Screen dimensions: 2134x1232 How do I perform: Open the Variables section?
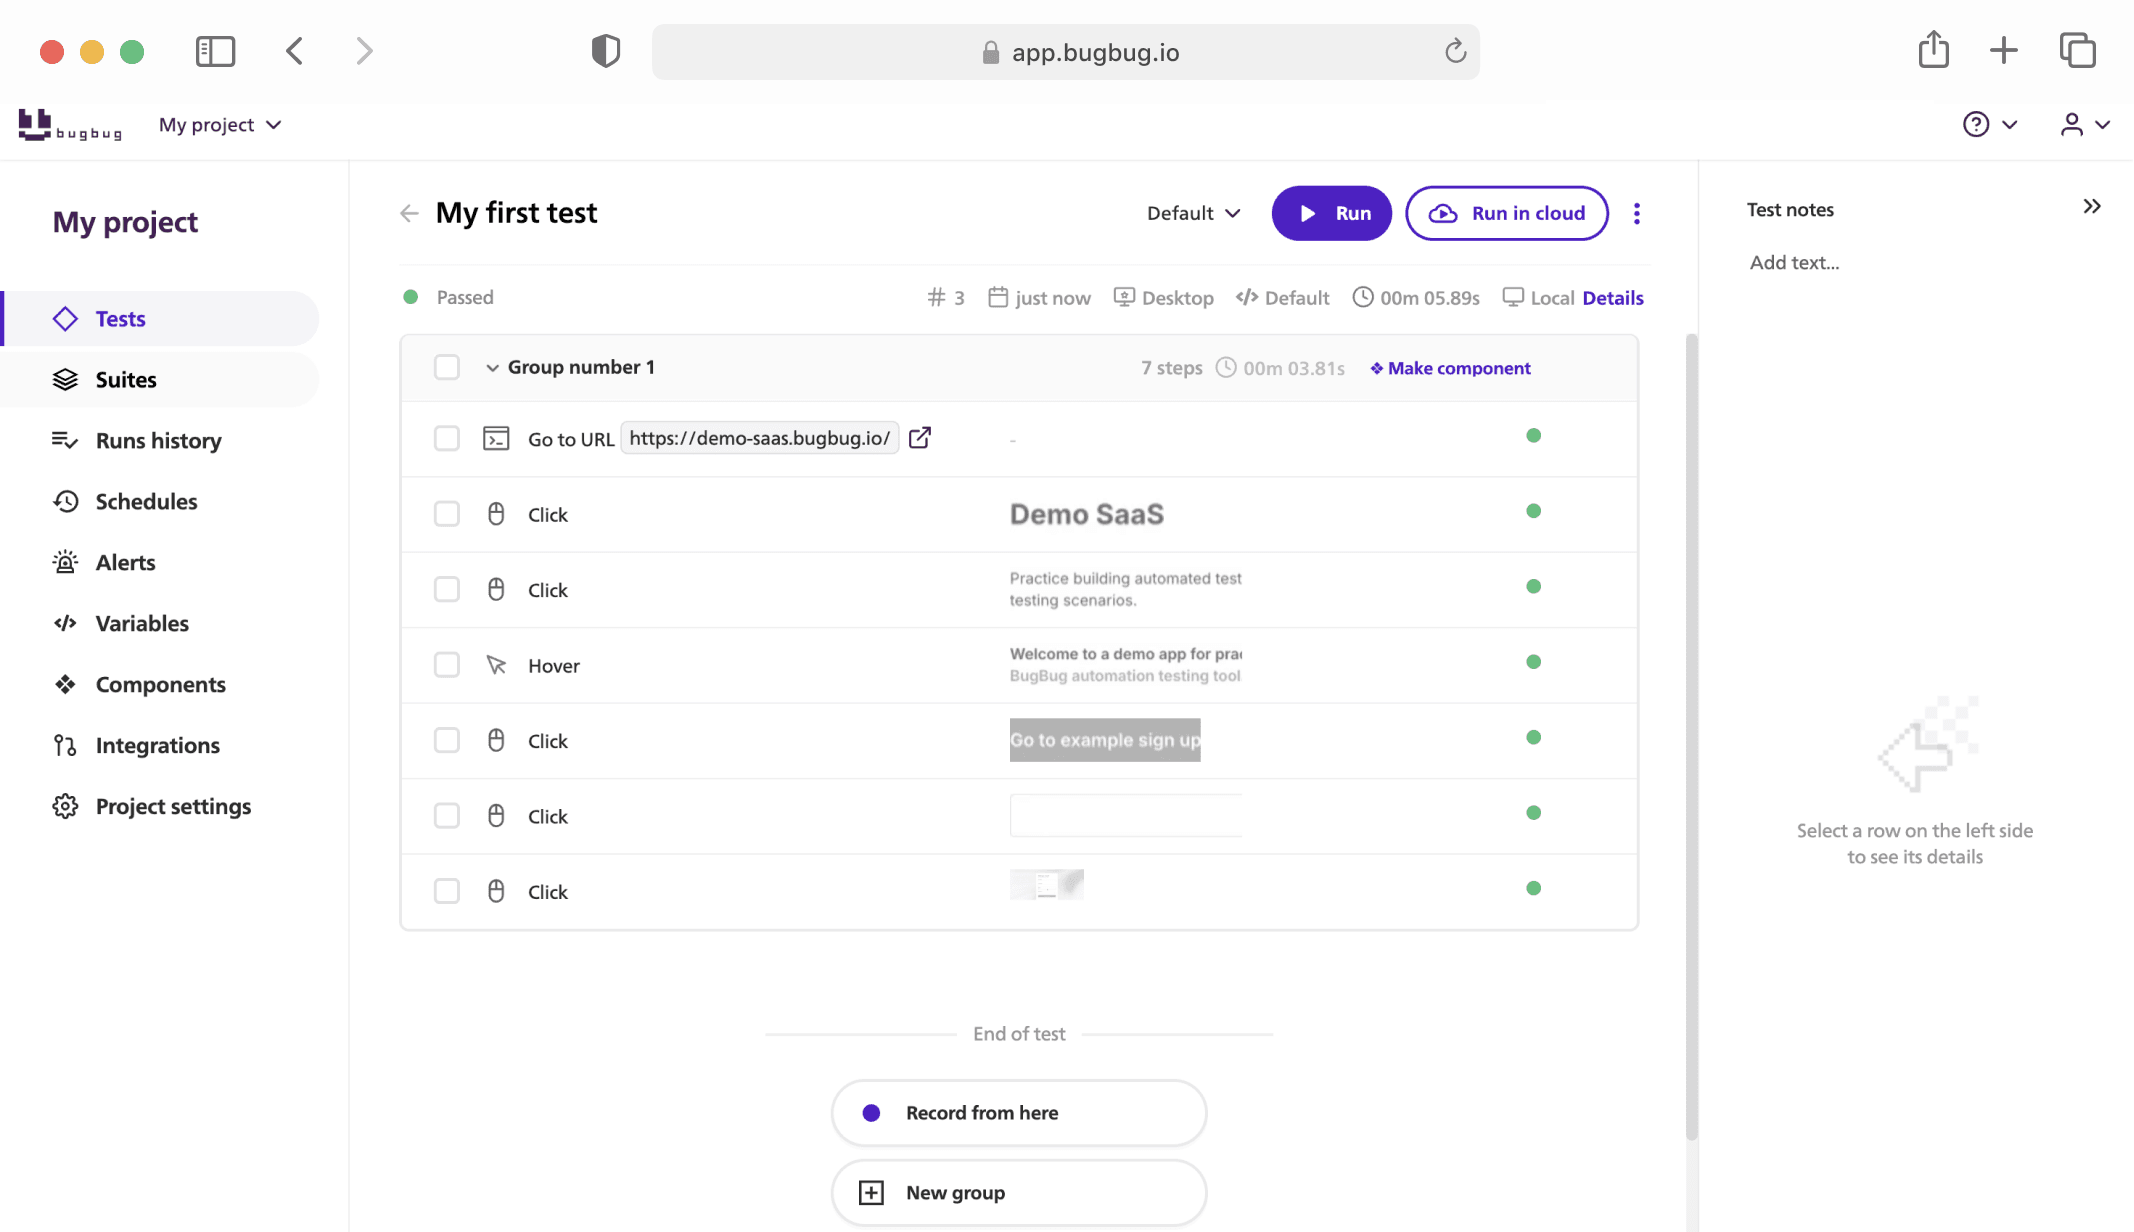(142, 623)
